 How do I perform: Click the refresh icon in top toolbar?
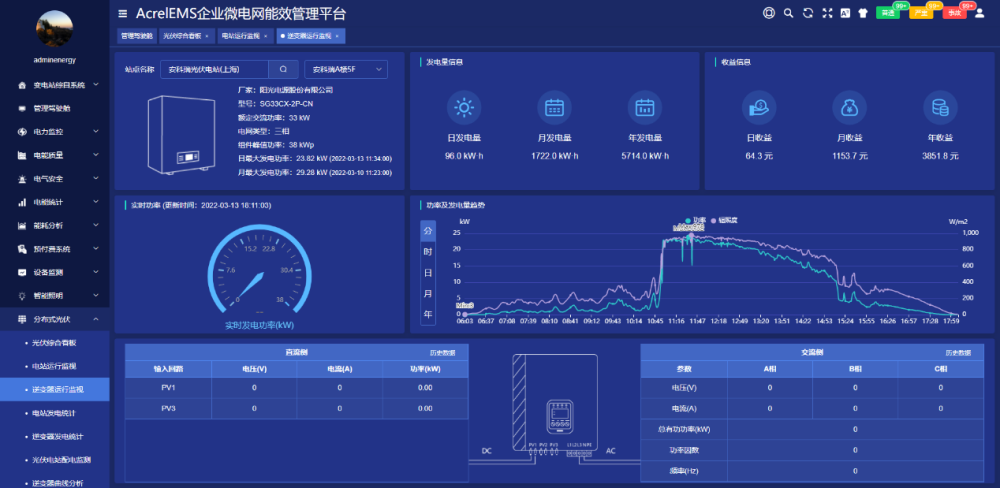point(807,13)
